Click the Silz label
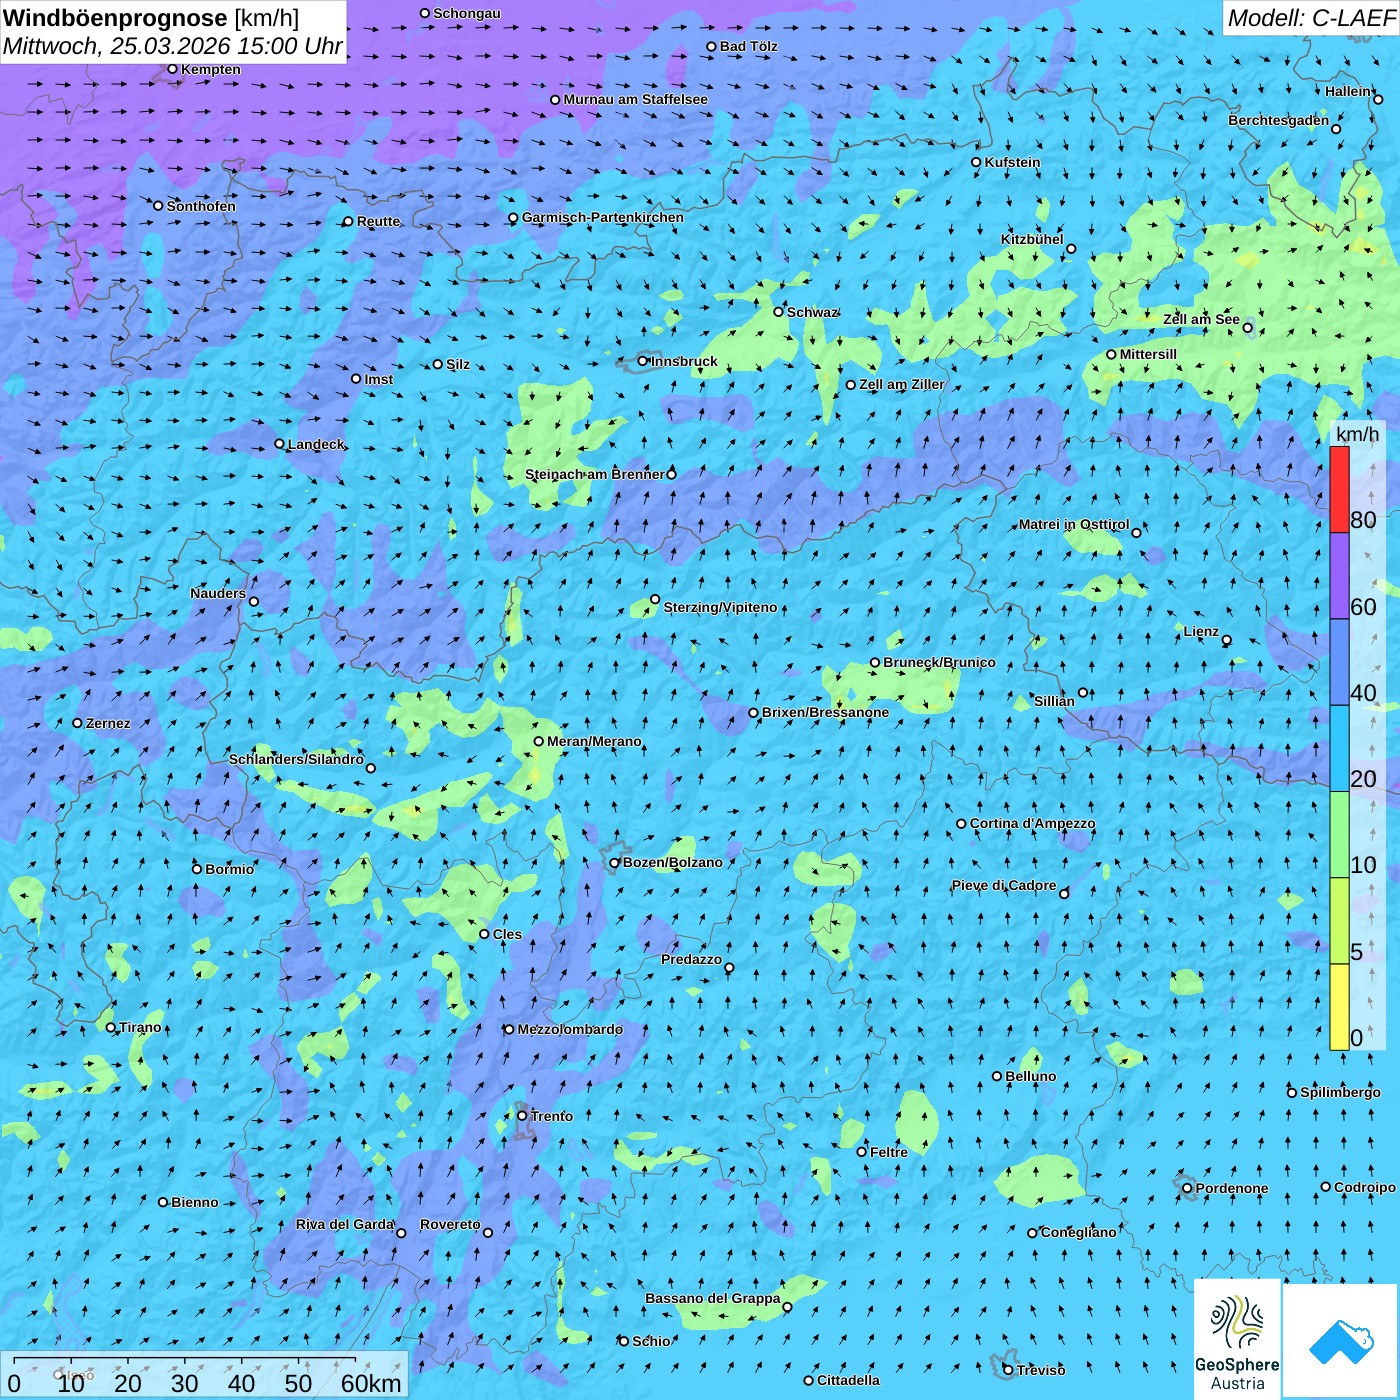 point(458,364)
